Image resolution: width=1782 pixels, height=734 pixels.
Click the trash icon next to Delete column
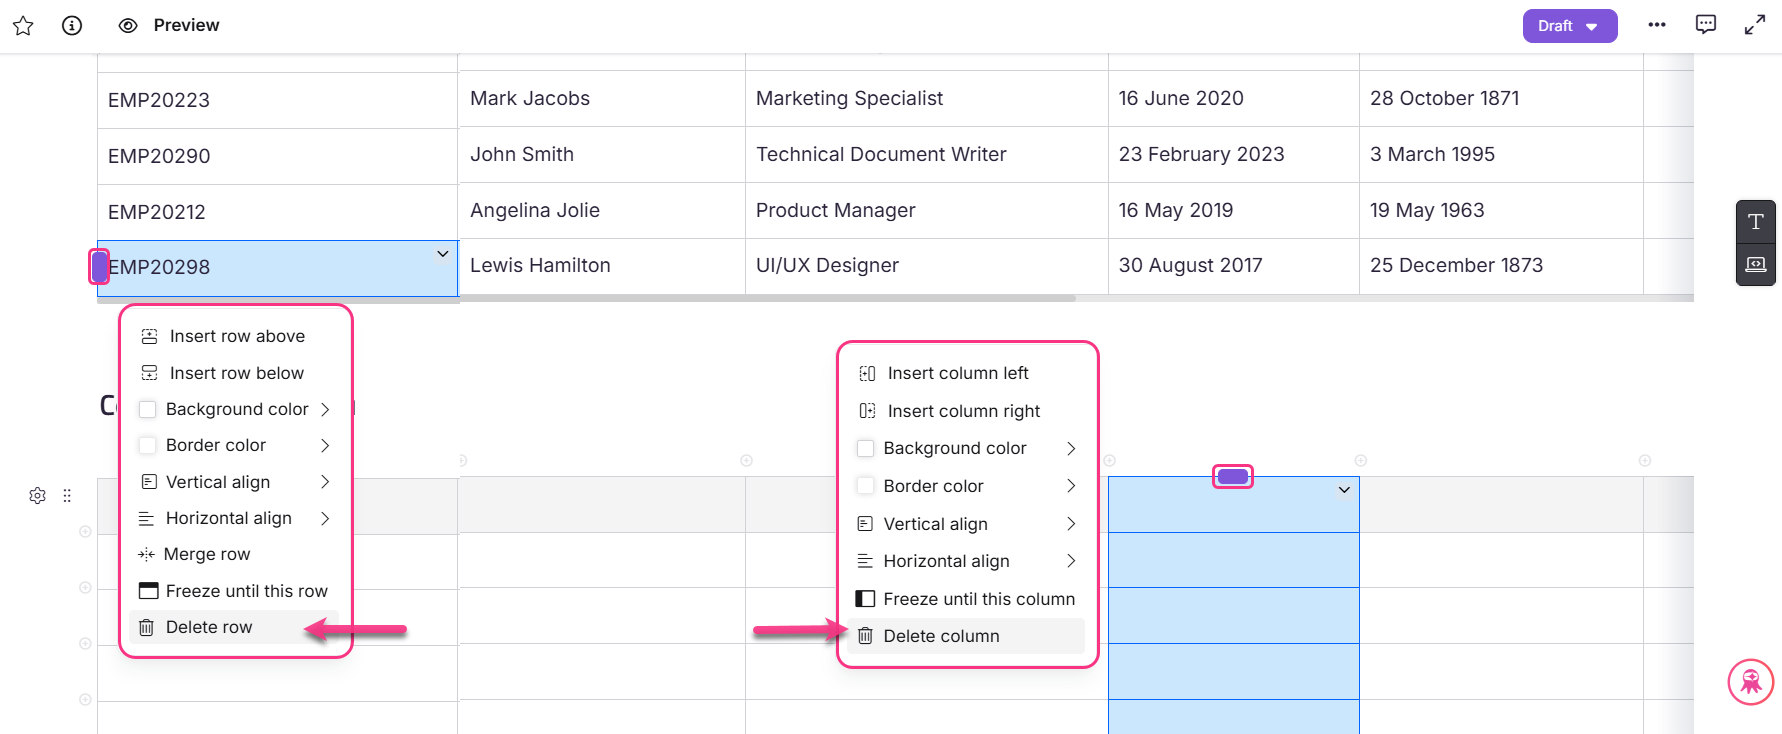[x=865, y=636]
